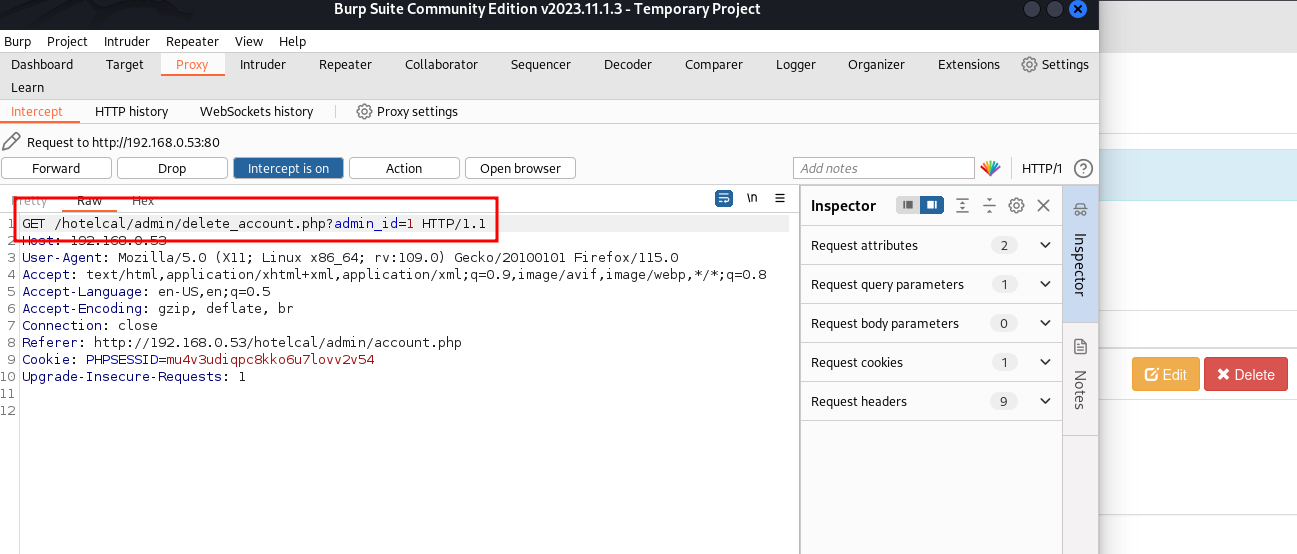Open the Repeater menu in menu bar

point(192,41)
